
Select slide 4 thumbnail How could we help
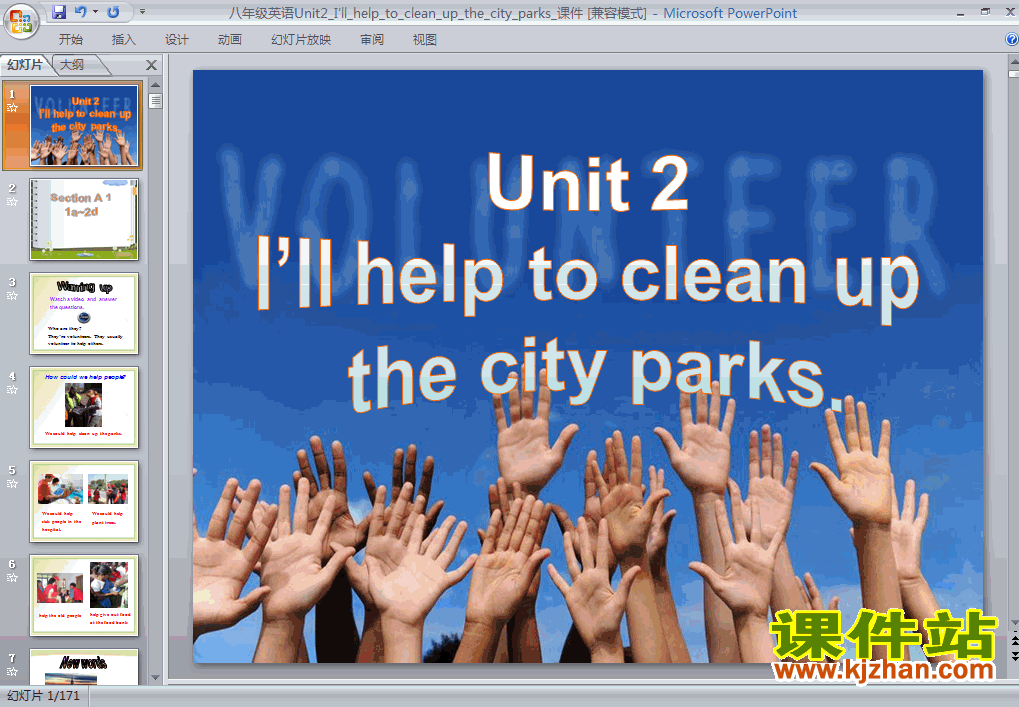point(84,407)
